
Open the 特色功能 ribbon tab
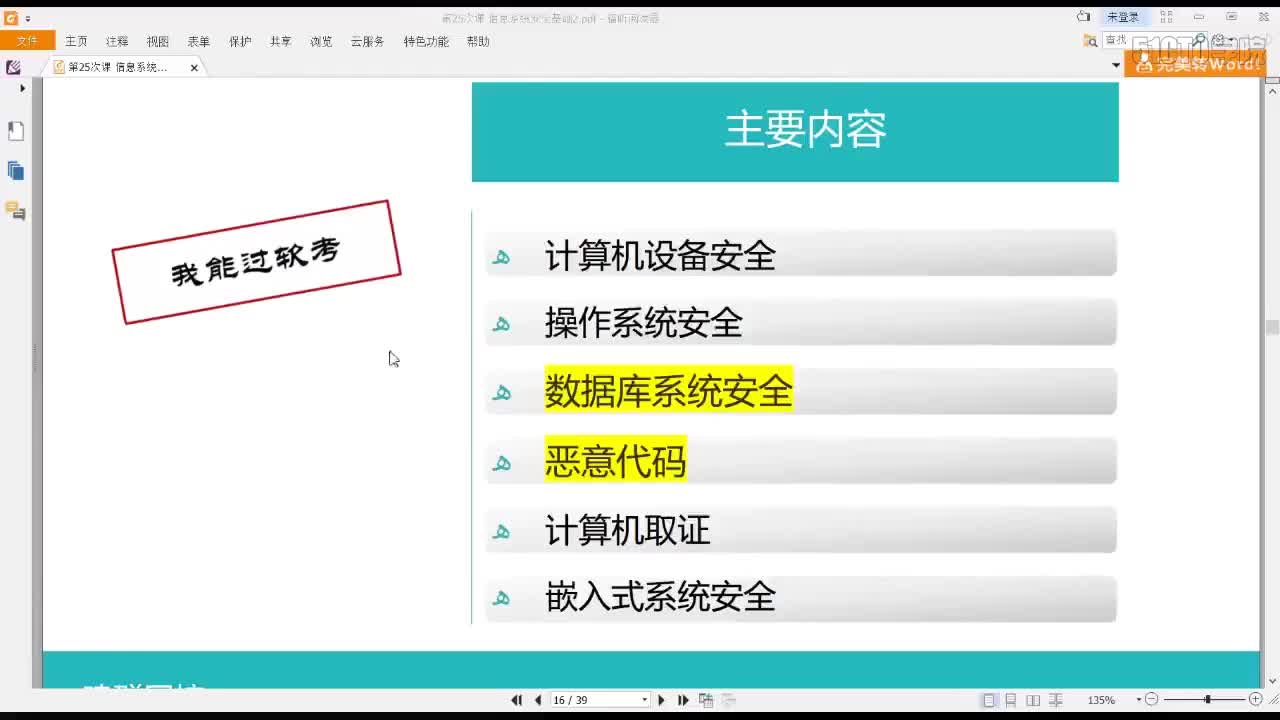426,41
